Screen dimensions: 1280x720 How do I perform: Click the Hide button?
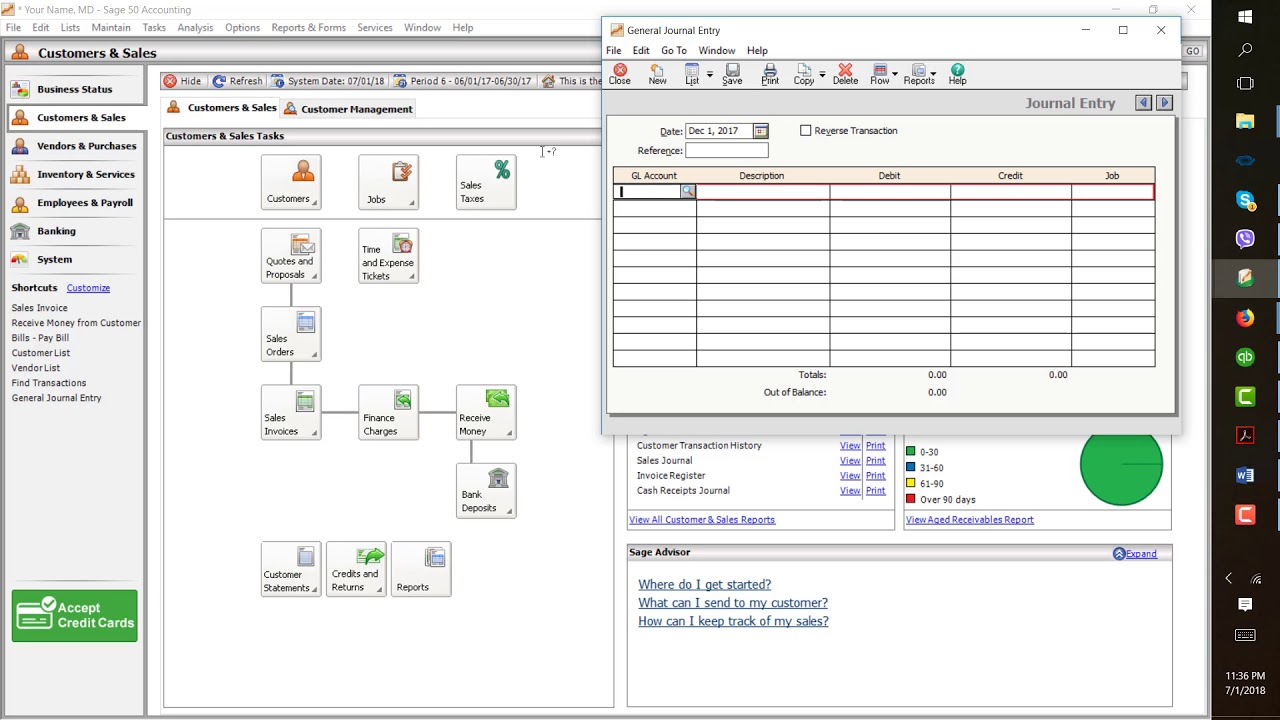[x=183, y=81]
